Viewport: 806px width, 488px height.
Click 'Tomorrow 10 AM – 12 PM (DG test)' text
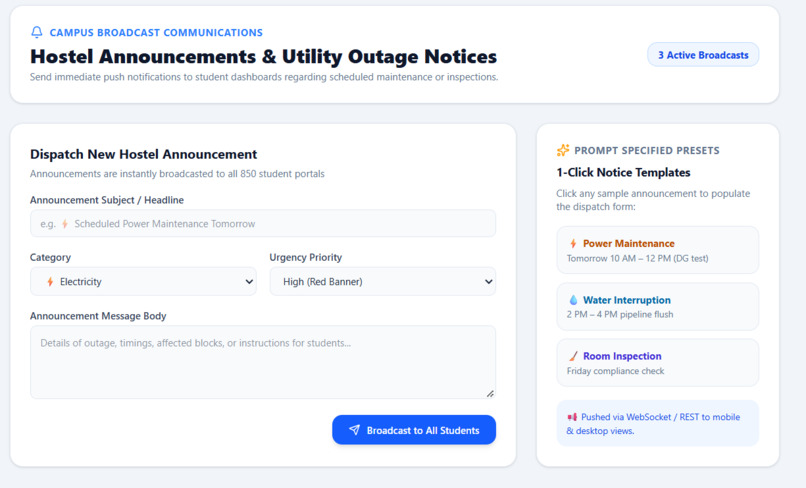(x=637, y=258)
